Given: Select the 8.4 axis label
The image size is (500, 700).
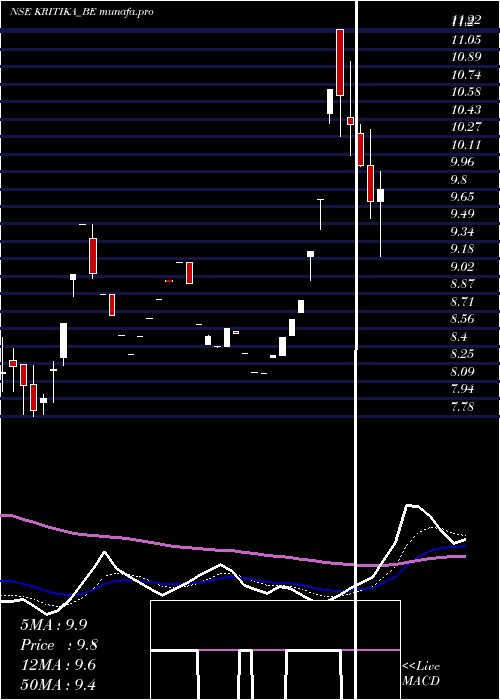Looking at the screenshot, I should 459,337.
